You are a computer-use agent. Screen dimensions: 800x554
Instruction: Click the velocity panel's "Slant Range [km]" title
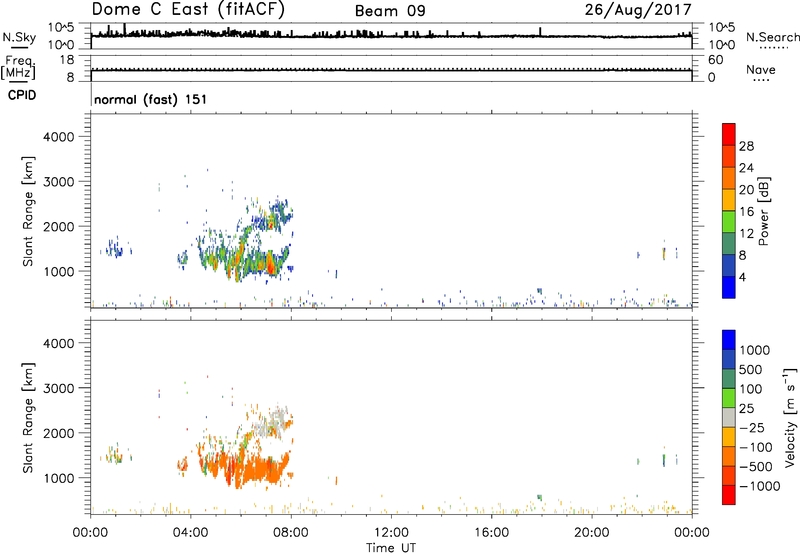tap(28, 418)
